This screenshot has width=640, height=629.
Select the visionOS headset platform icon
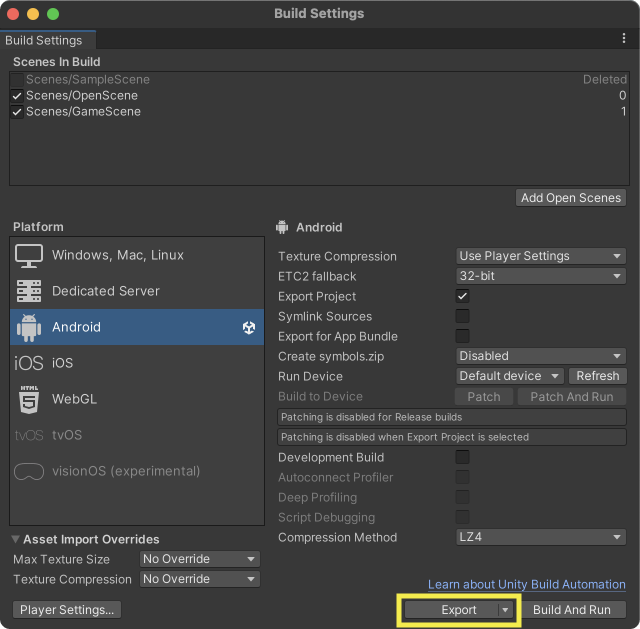click(29, 471)
